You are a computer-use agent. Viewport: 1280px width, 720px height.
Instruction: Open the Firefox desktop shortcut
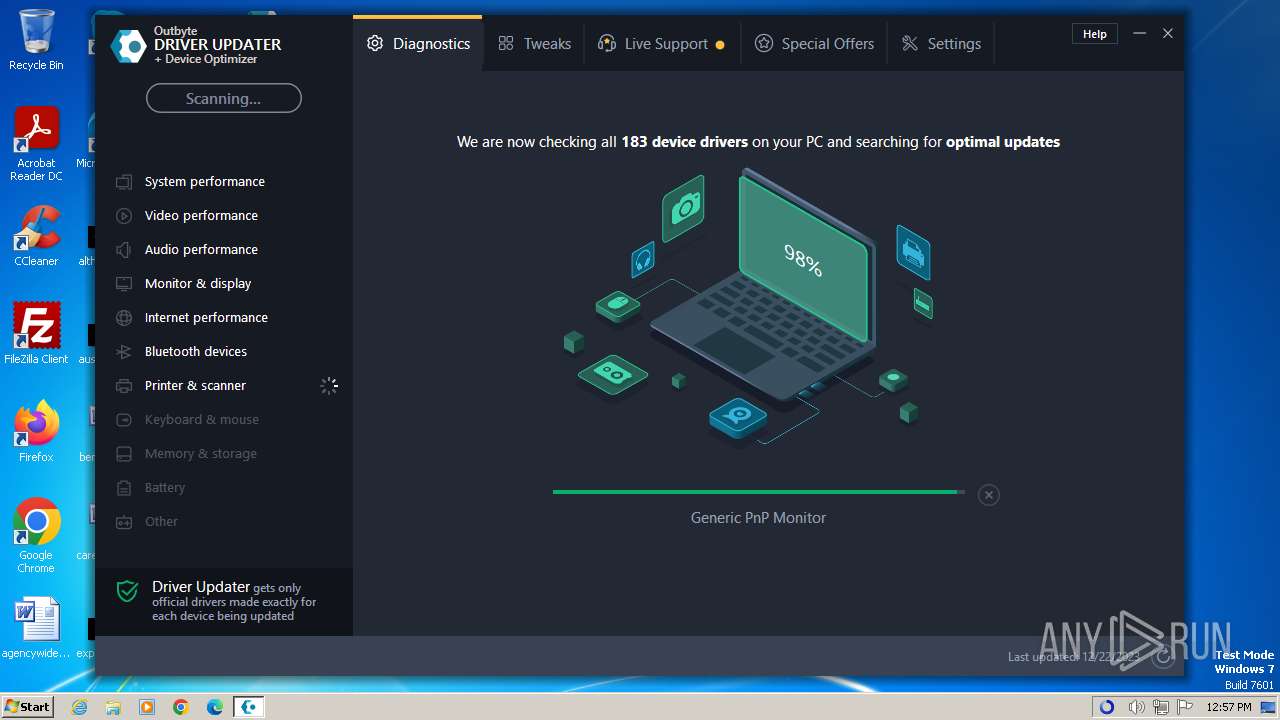(x=36, y=432)
